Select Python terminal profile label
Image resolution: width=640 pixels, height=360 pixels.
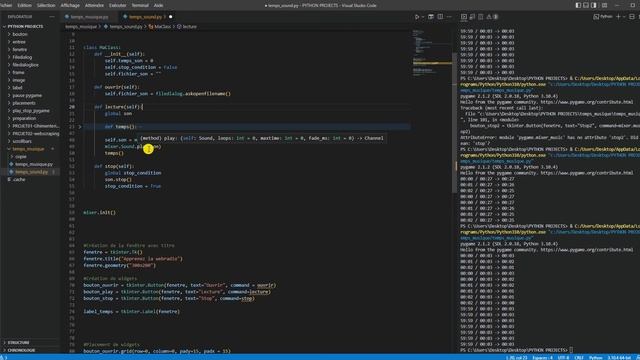[603, 17]
